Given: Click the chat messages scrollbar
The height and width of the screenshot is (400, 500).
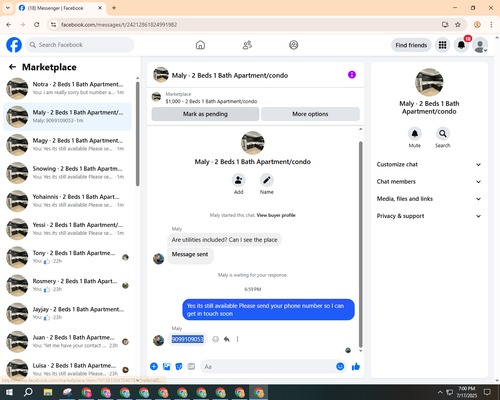Looking at the screenshot, I should 360,244.
